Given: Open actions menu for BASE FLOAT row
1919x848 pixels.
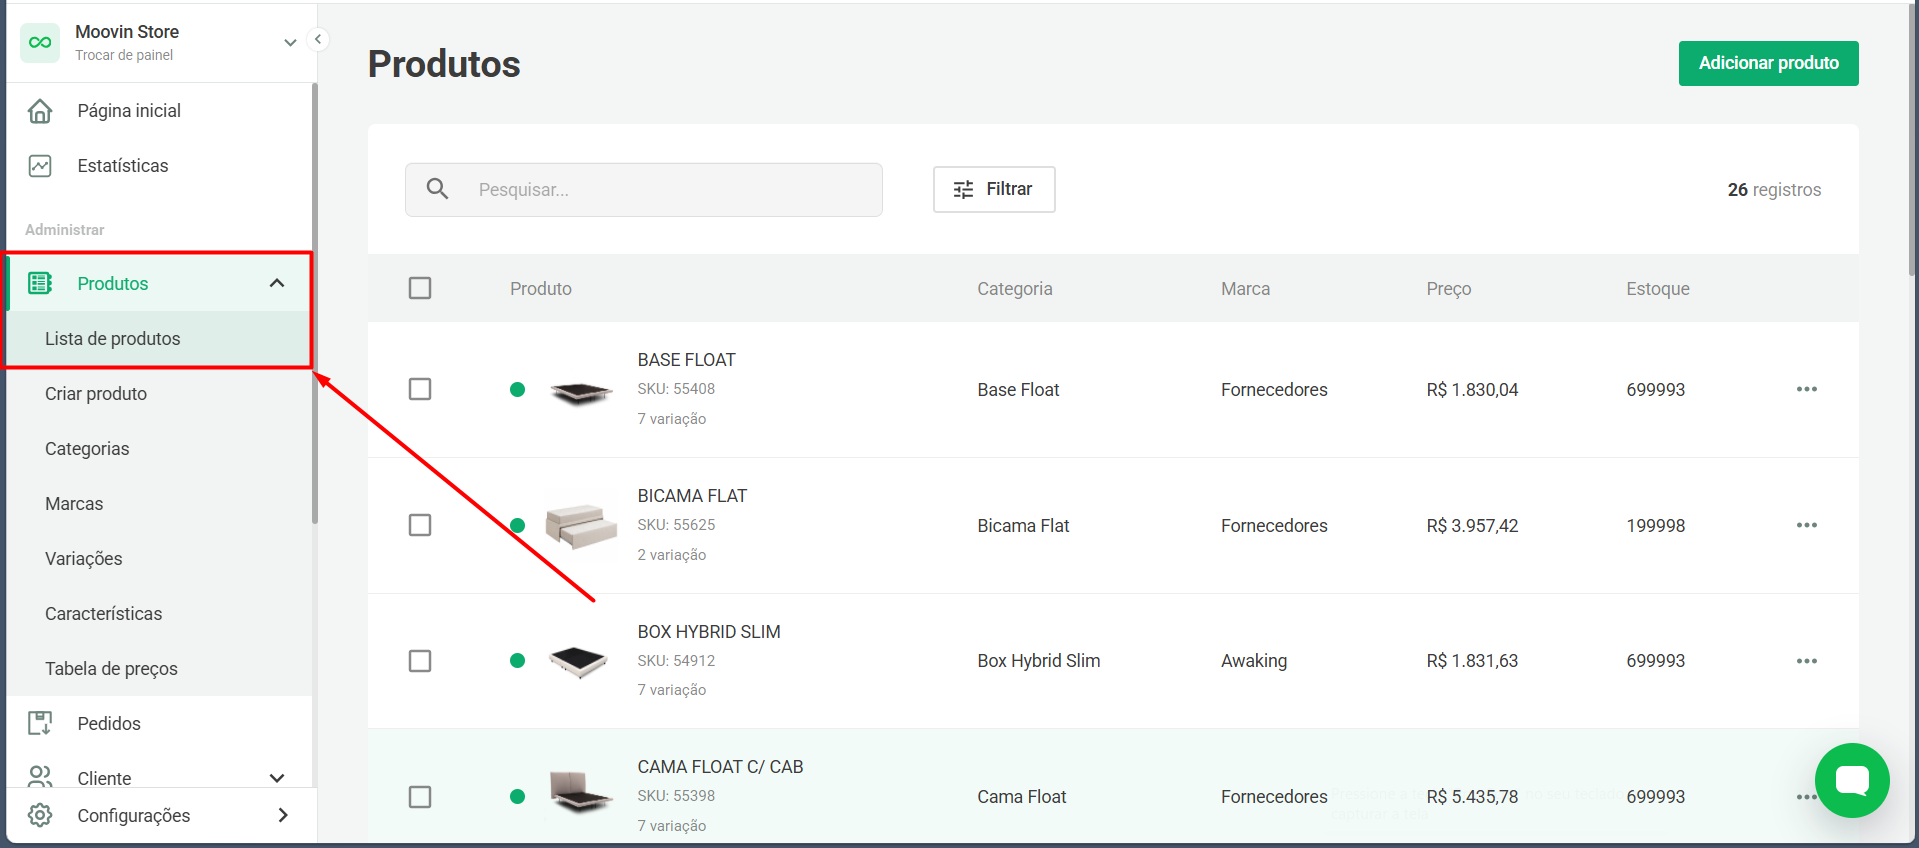Looking at the screenshot, I should click(1806, 389).
